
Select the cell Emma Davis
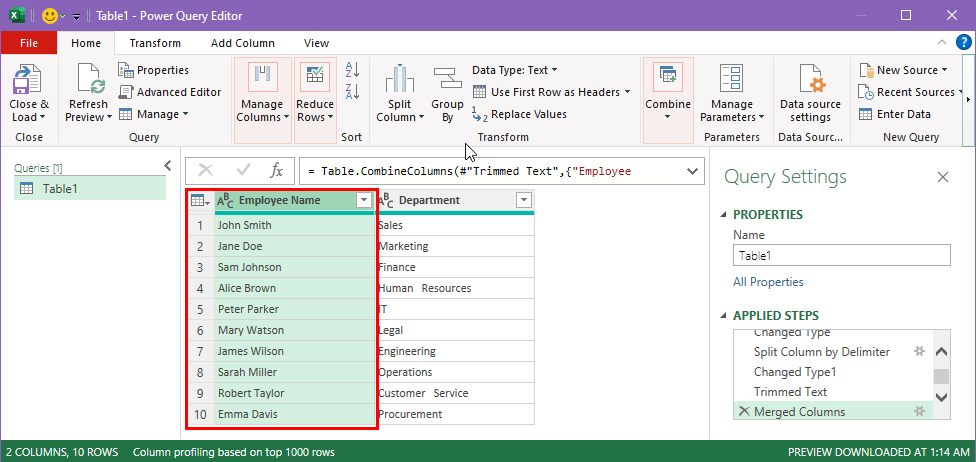click(x=294, y=414)
